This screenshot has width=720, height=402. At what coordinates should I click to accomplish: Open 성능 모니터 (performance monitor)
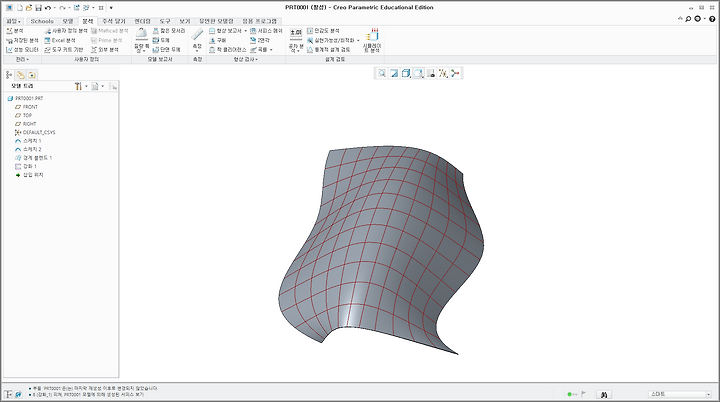tap(22, 50)
